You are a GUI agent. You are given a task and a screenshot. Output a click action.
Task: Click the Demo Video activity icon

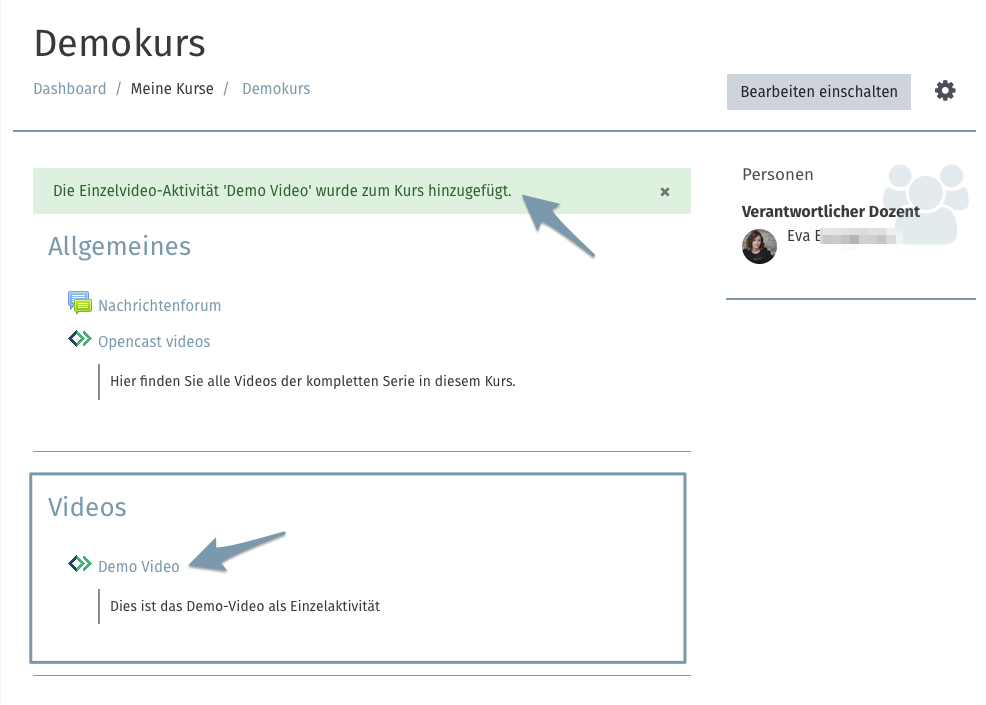click(80, 565)
